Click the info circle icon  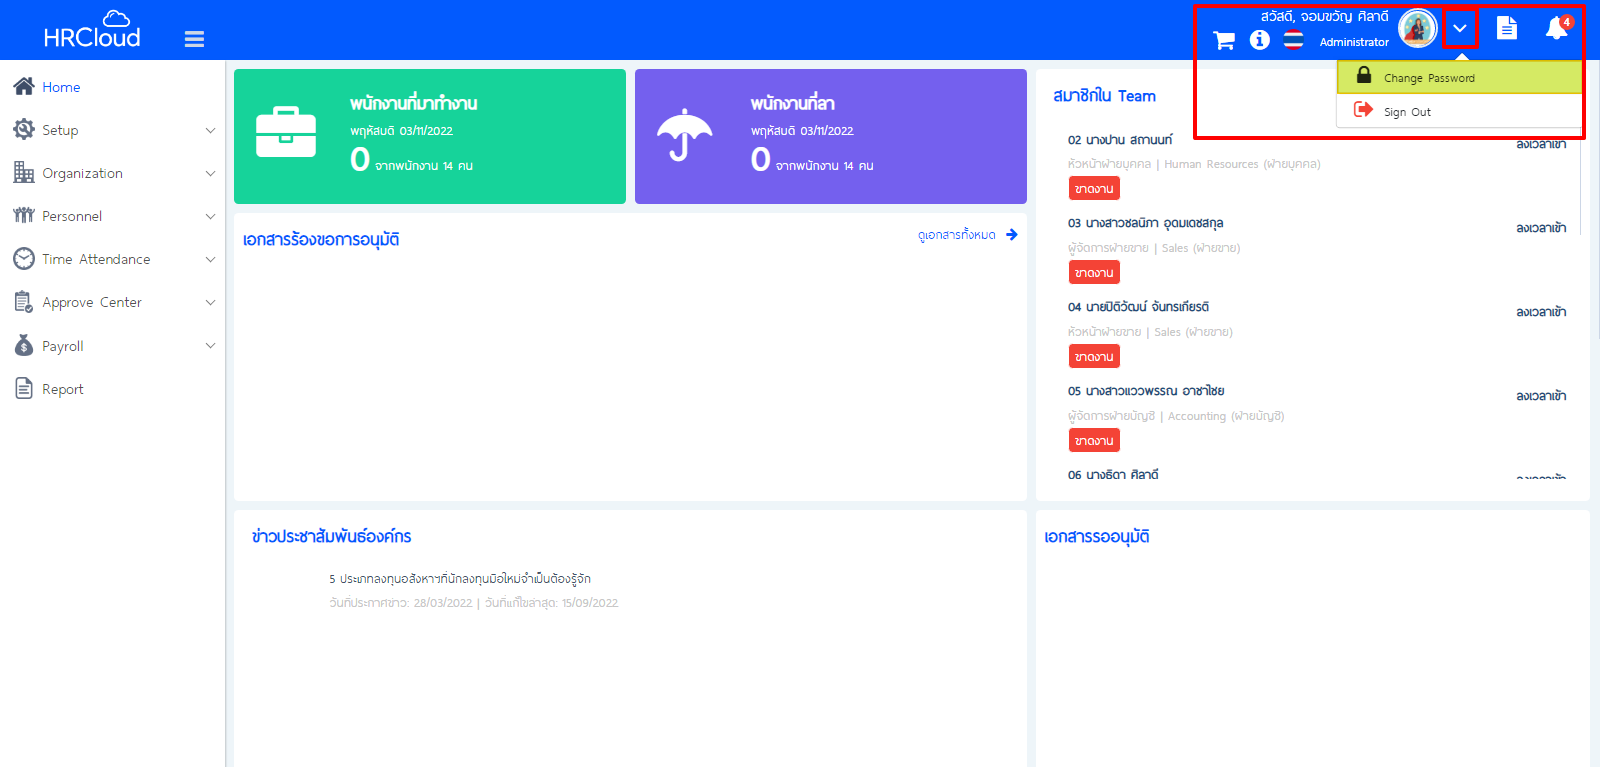click(x=1260, y=40)
